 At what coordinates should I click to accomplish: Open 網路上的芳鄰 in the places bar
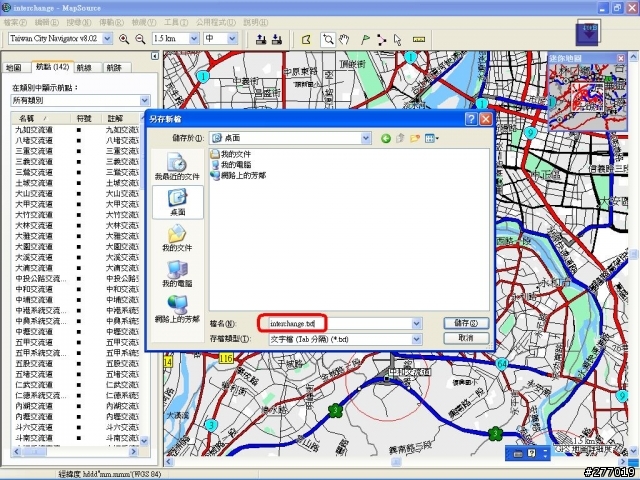(x=177, y=309)
